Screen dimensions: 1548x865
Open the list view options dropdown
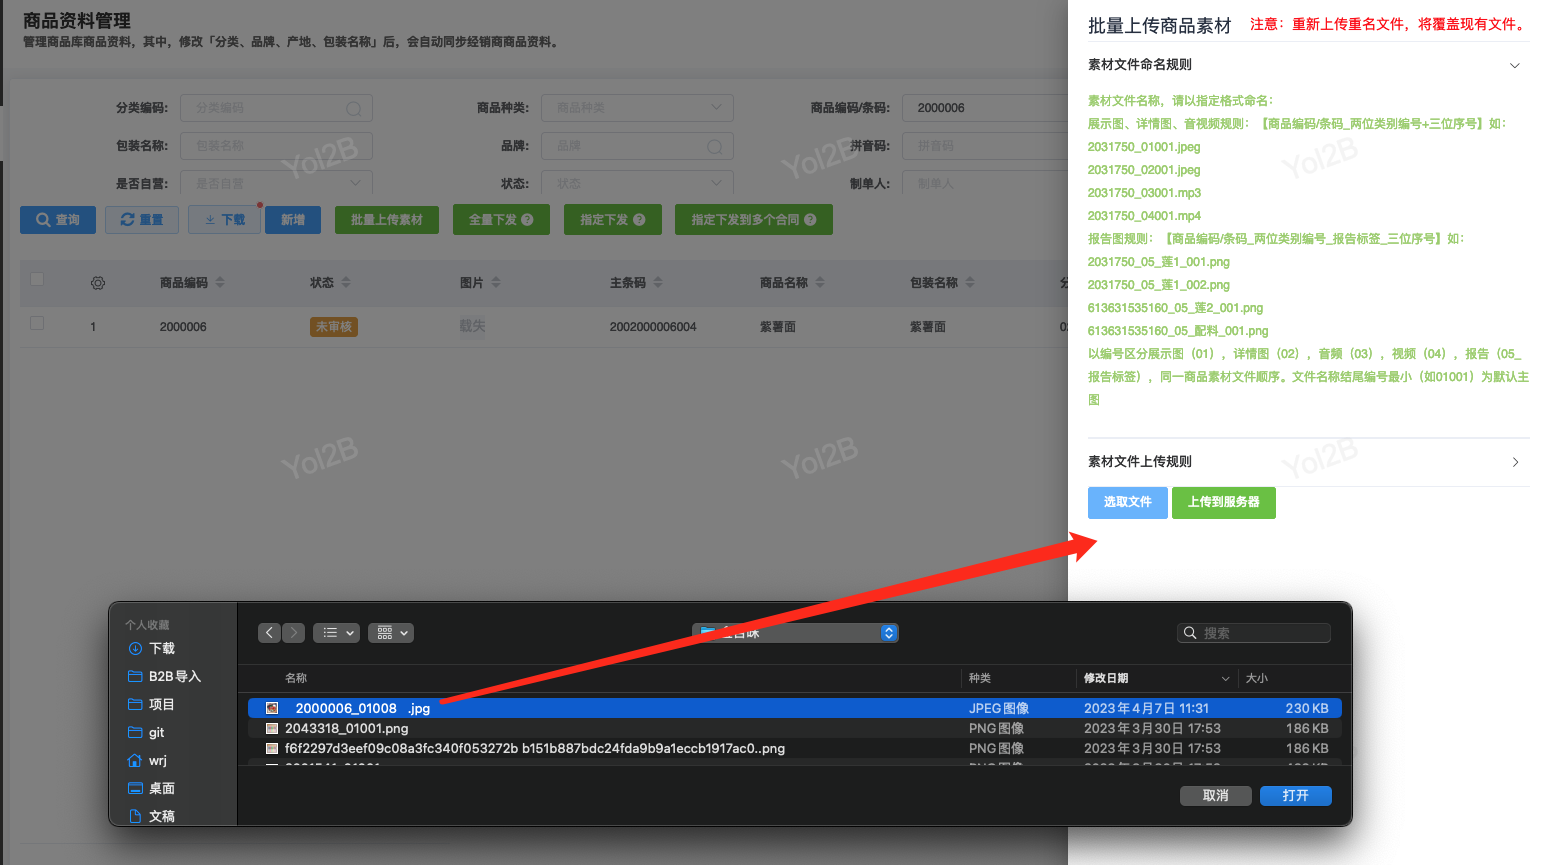(337, 633)
